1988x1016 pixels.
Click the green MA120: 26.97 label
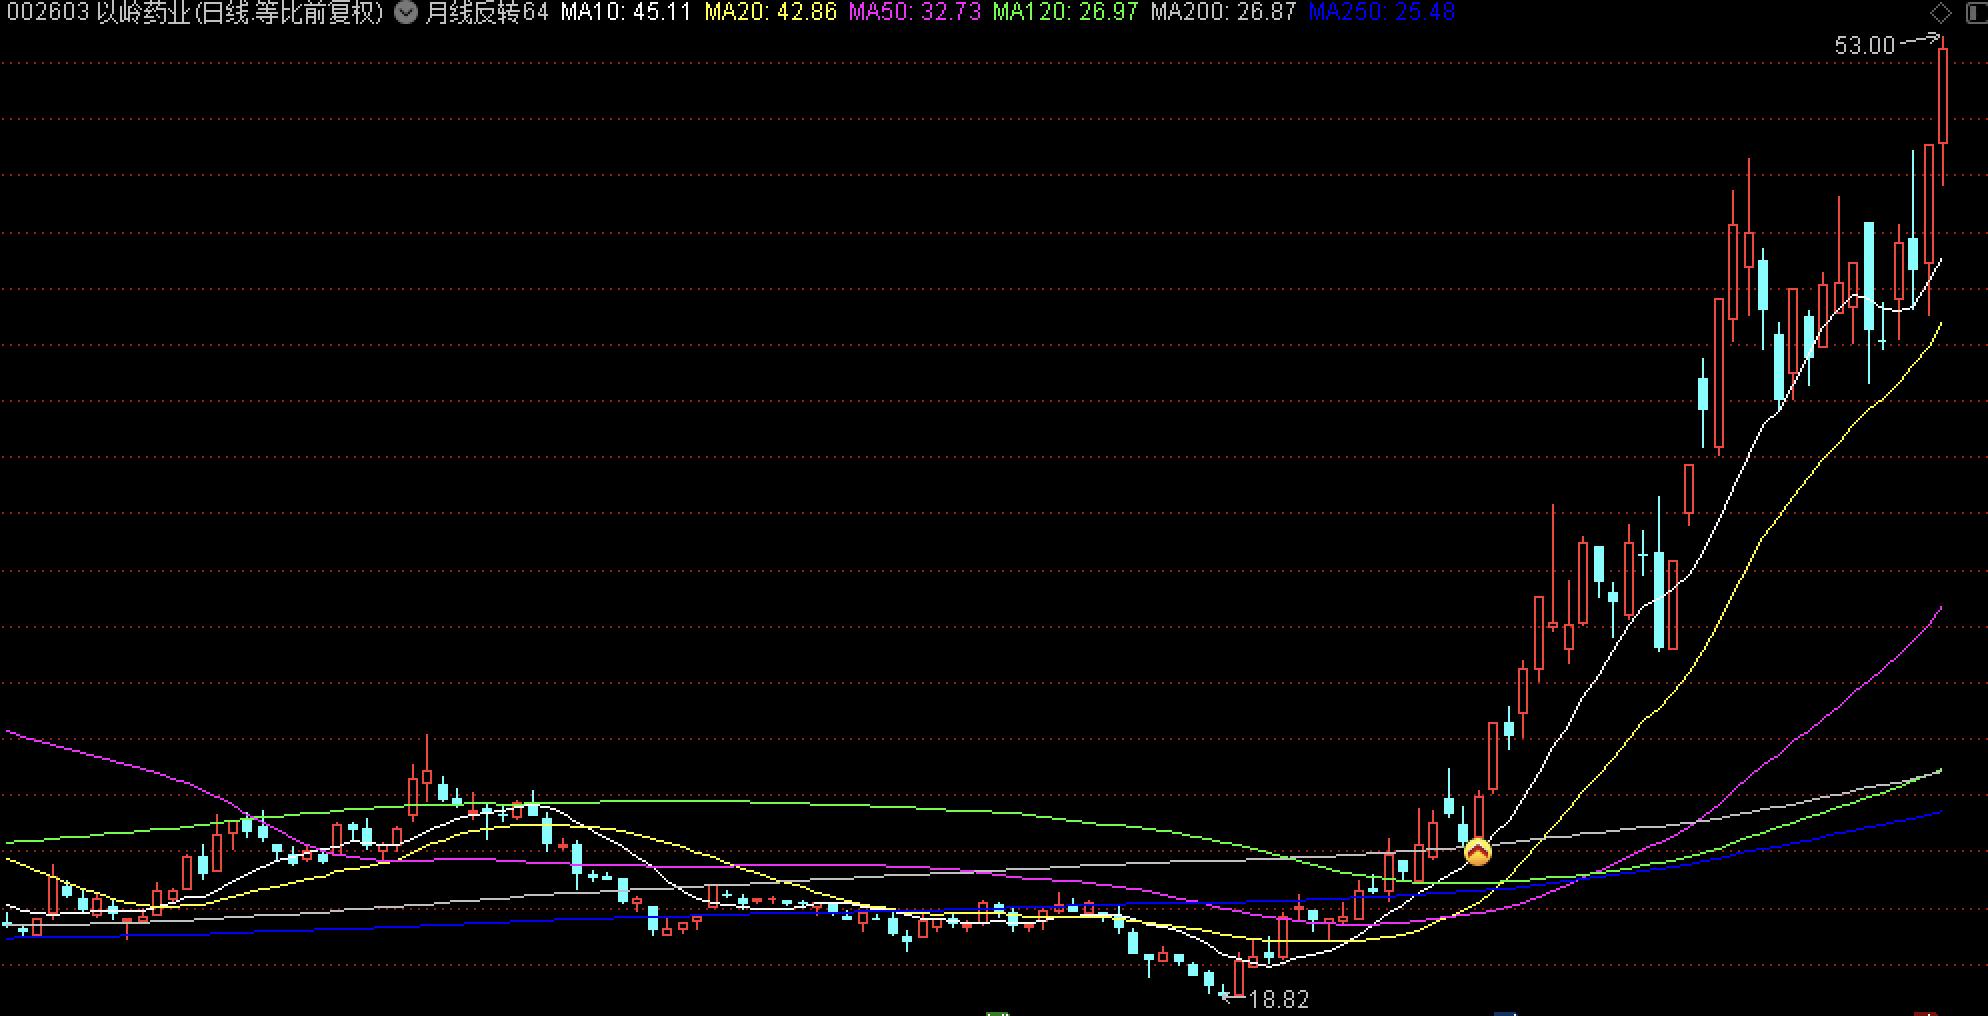(x=1065, y=12)
